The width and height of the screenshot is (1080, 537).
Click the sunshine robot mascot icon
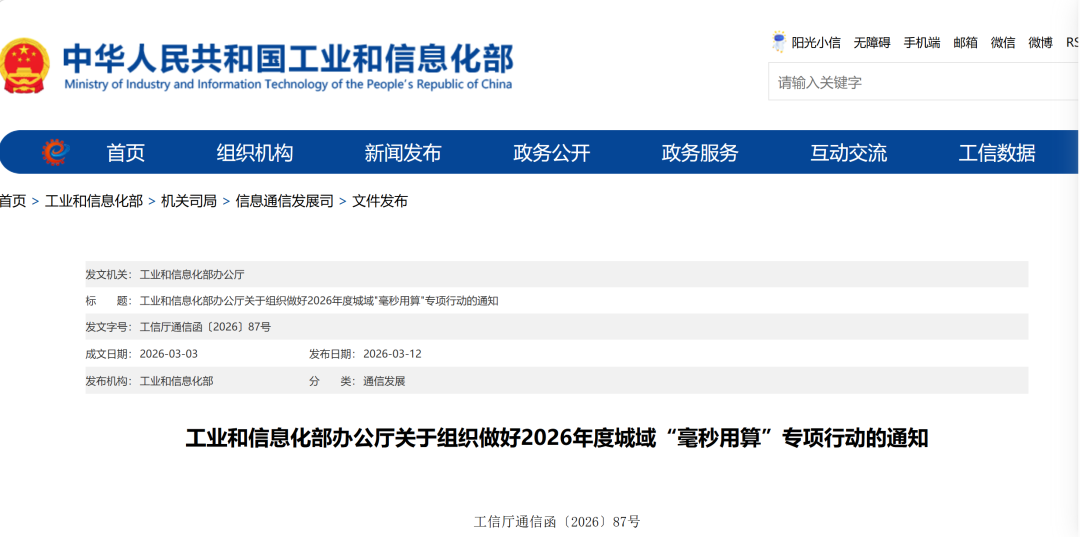tap(779, 42)
